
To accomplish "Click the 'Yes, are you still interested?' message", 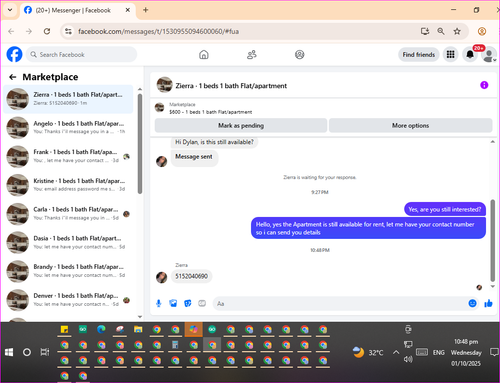I will pos(445,209).
